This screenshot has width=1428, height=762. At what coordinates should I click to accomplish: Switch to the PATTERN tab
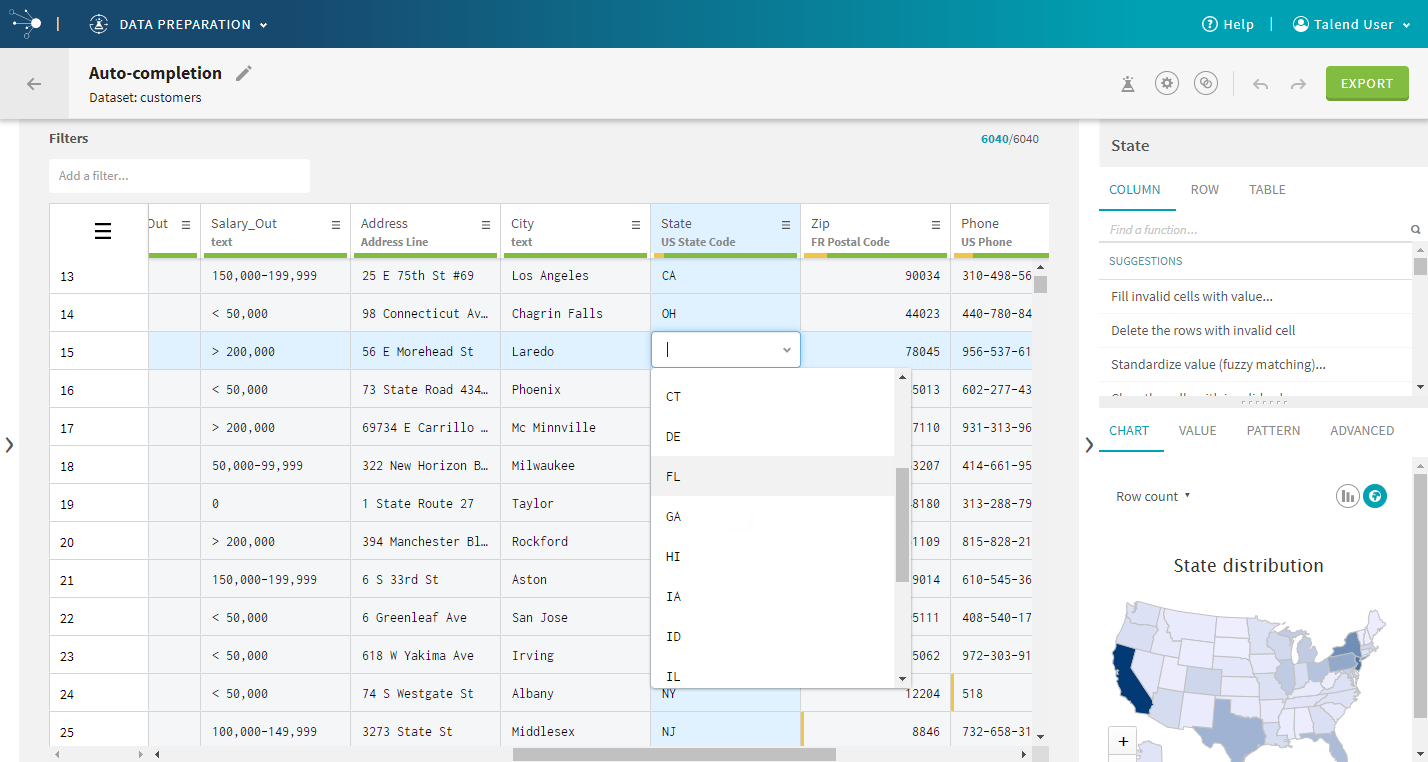tap(1273, 430)
